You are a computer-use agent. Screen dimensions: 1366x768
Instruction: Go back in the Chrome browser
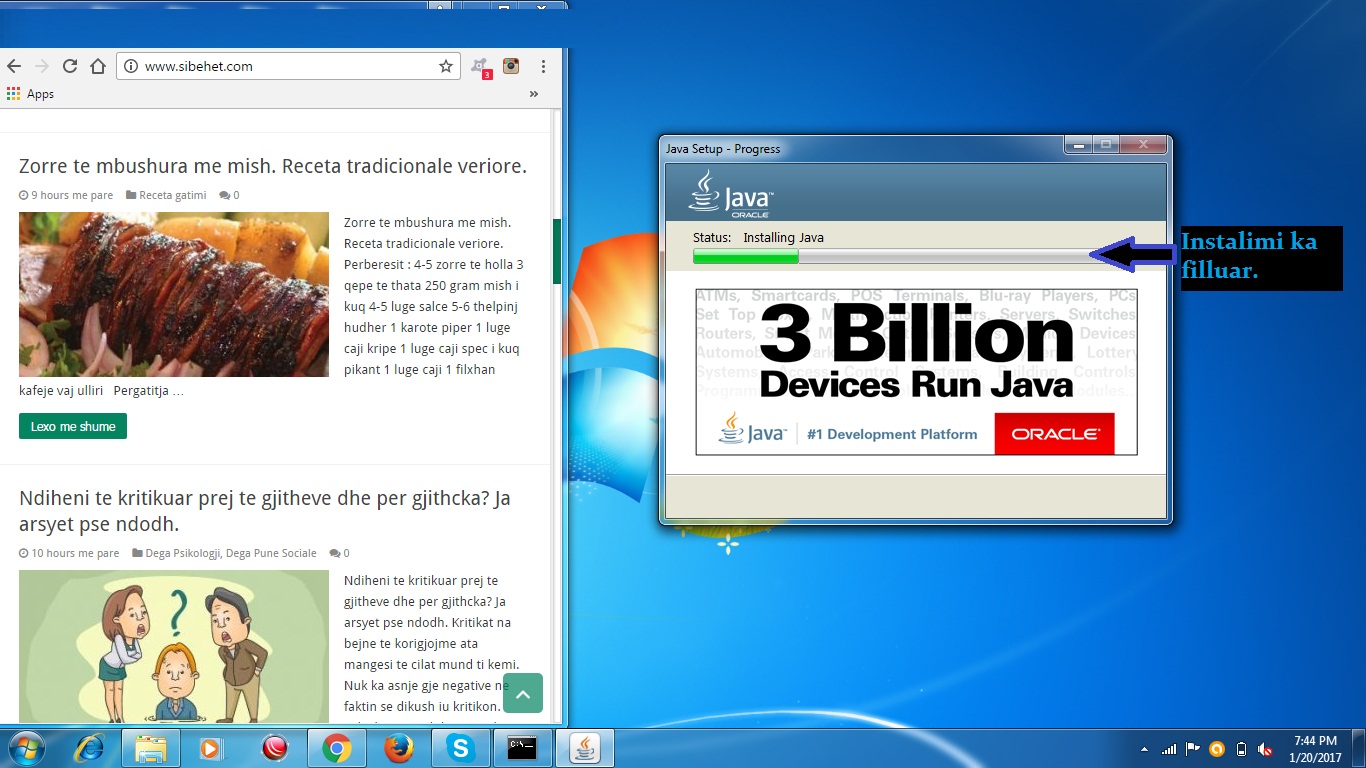(x=13, y=66)
